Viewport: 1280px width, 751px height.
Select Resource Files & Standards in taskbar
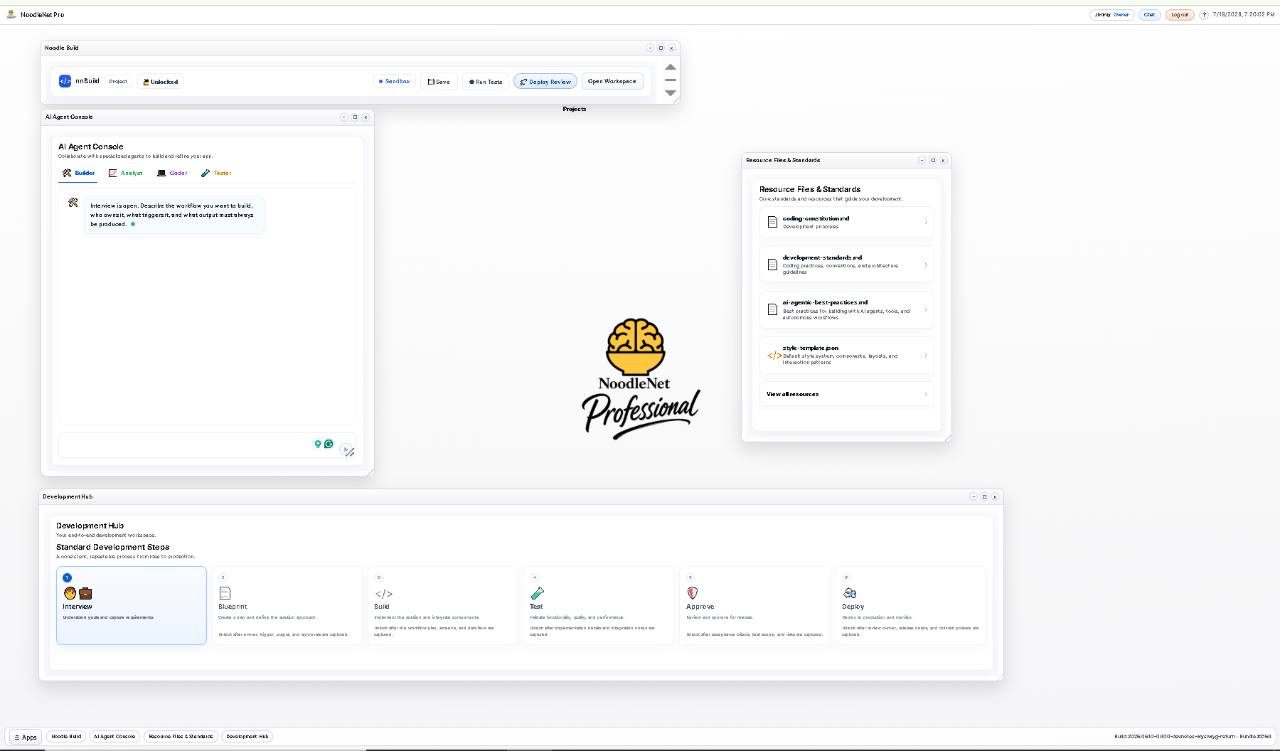[180, 736]
